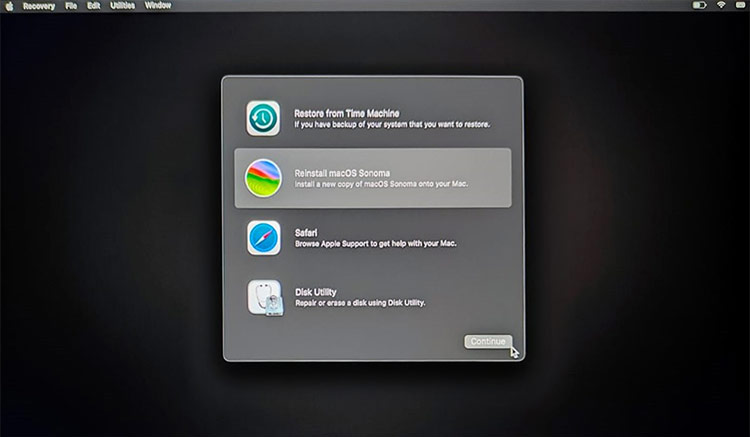Choose the "Reinstall macOS Sonoma" title text
Viewport: 750px width, 437px height.
pos(340,173)
